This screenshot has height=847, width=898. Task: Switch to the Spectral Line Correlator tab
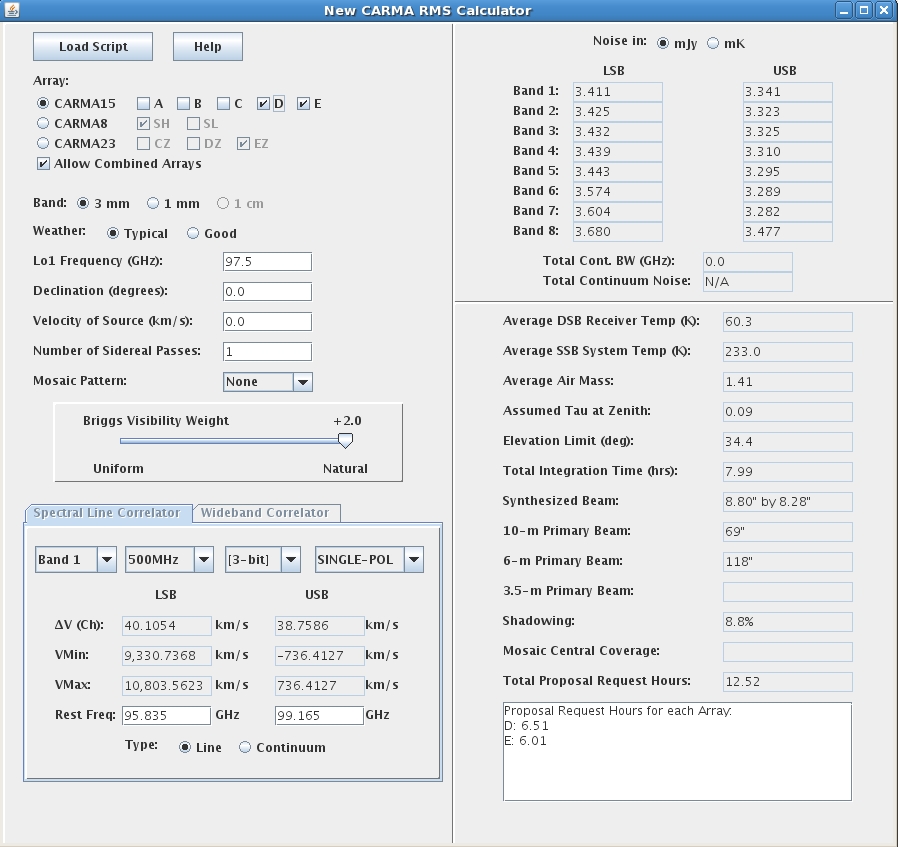pos(107,513)
